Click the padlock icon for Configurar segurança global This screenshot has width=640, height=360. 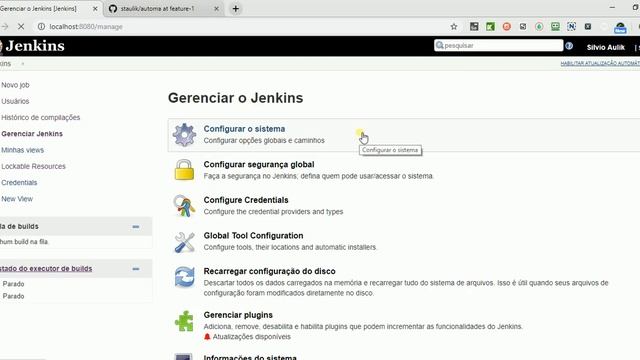point(184,170)
